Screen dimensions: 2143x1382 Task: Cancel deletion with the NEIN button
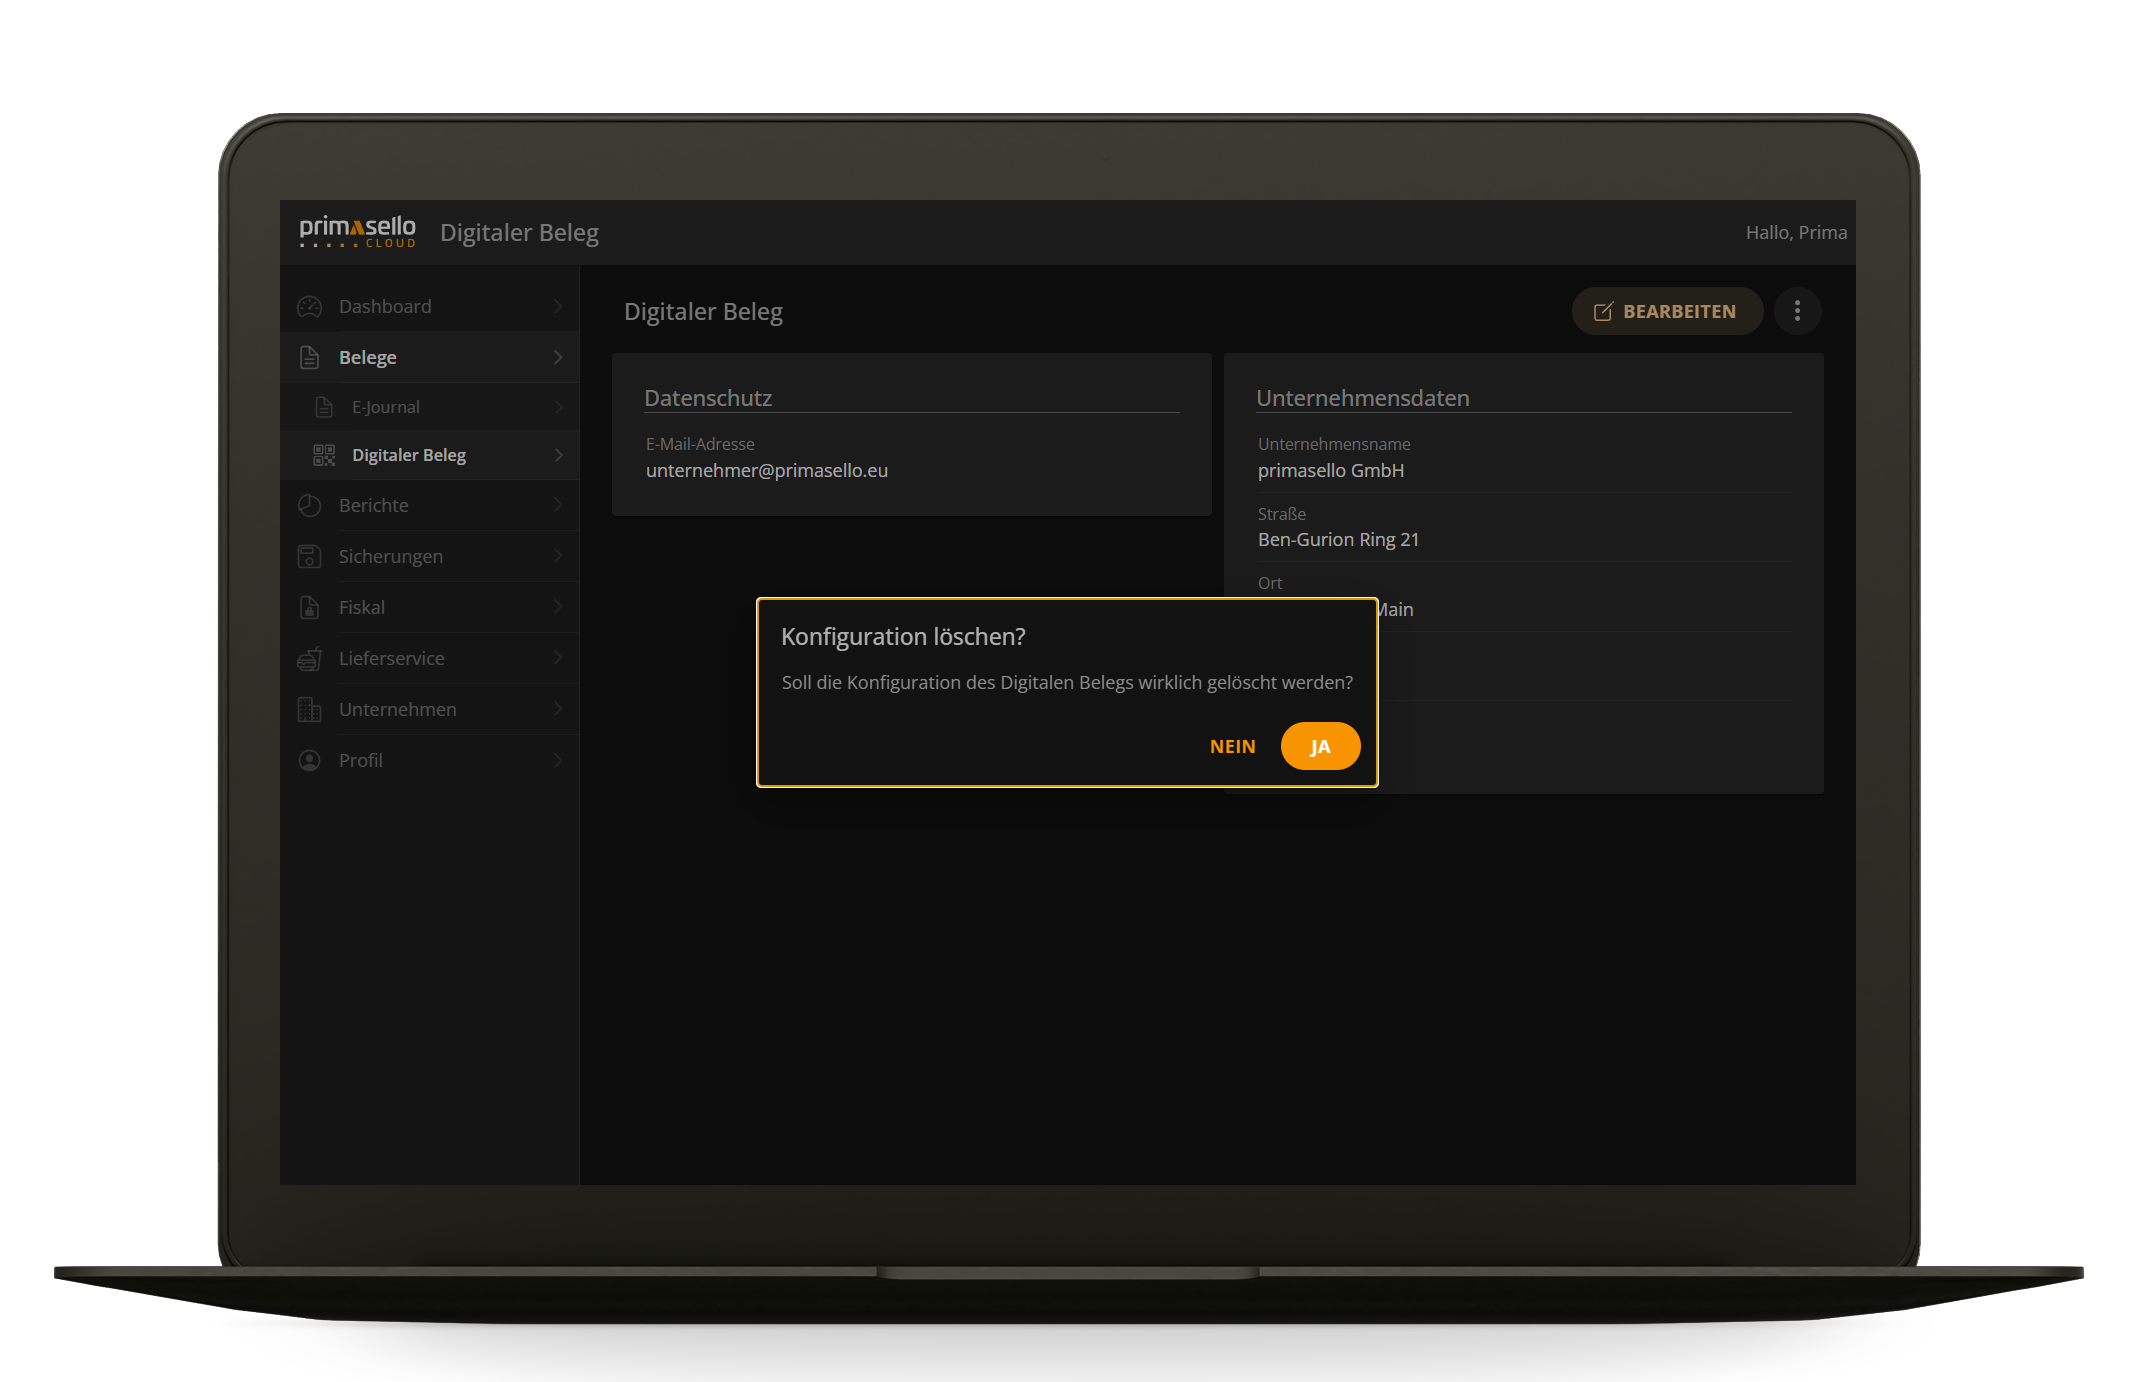click(x=1232, y=746)
